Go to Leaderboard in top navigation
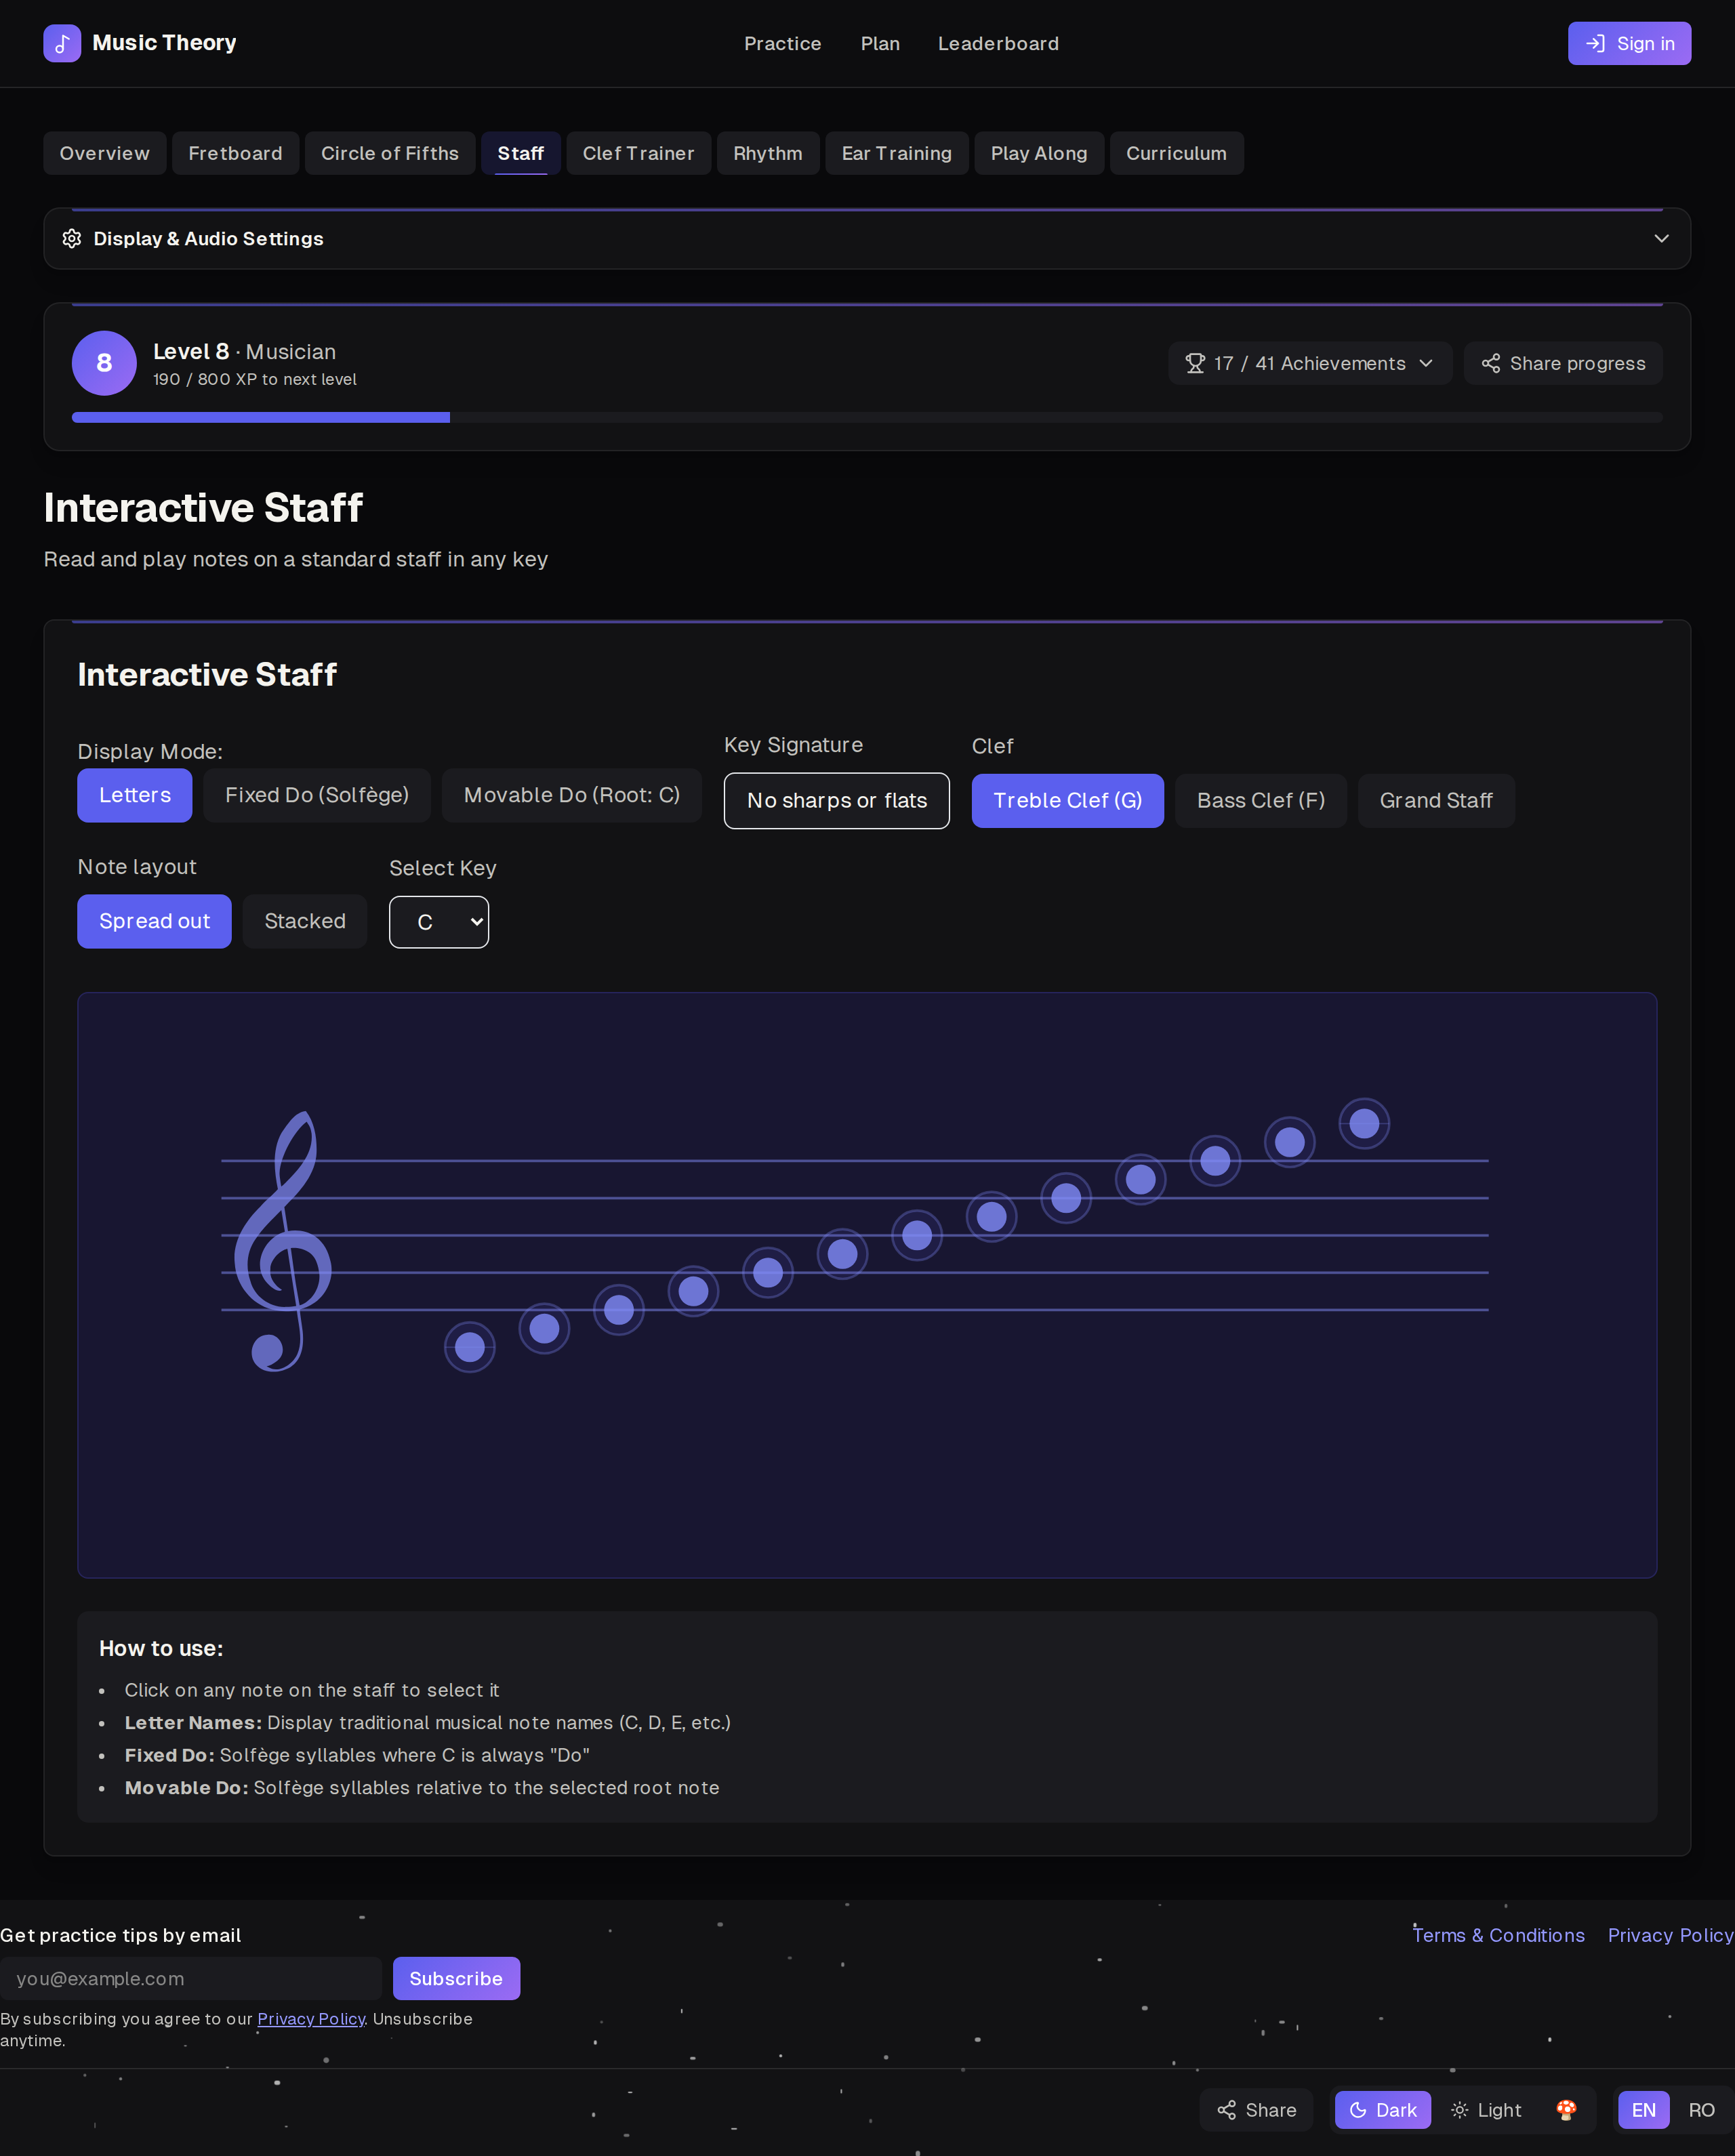The width and height of the screenshot is (1735, 2156). [x=998, y=43]
